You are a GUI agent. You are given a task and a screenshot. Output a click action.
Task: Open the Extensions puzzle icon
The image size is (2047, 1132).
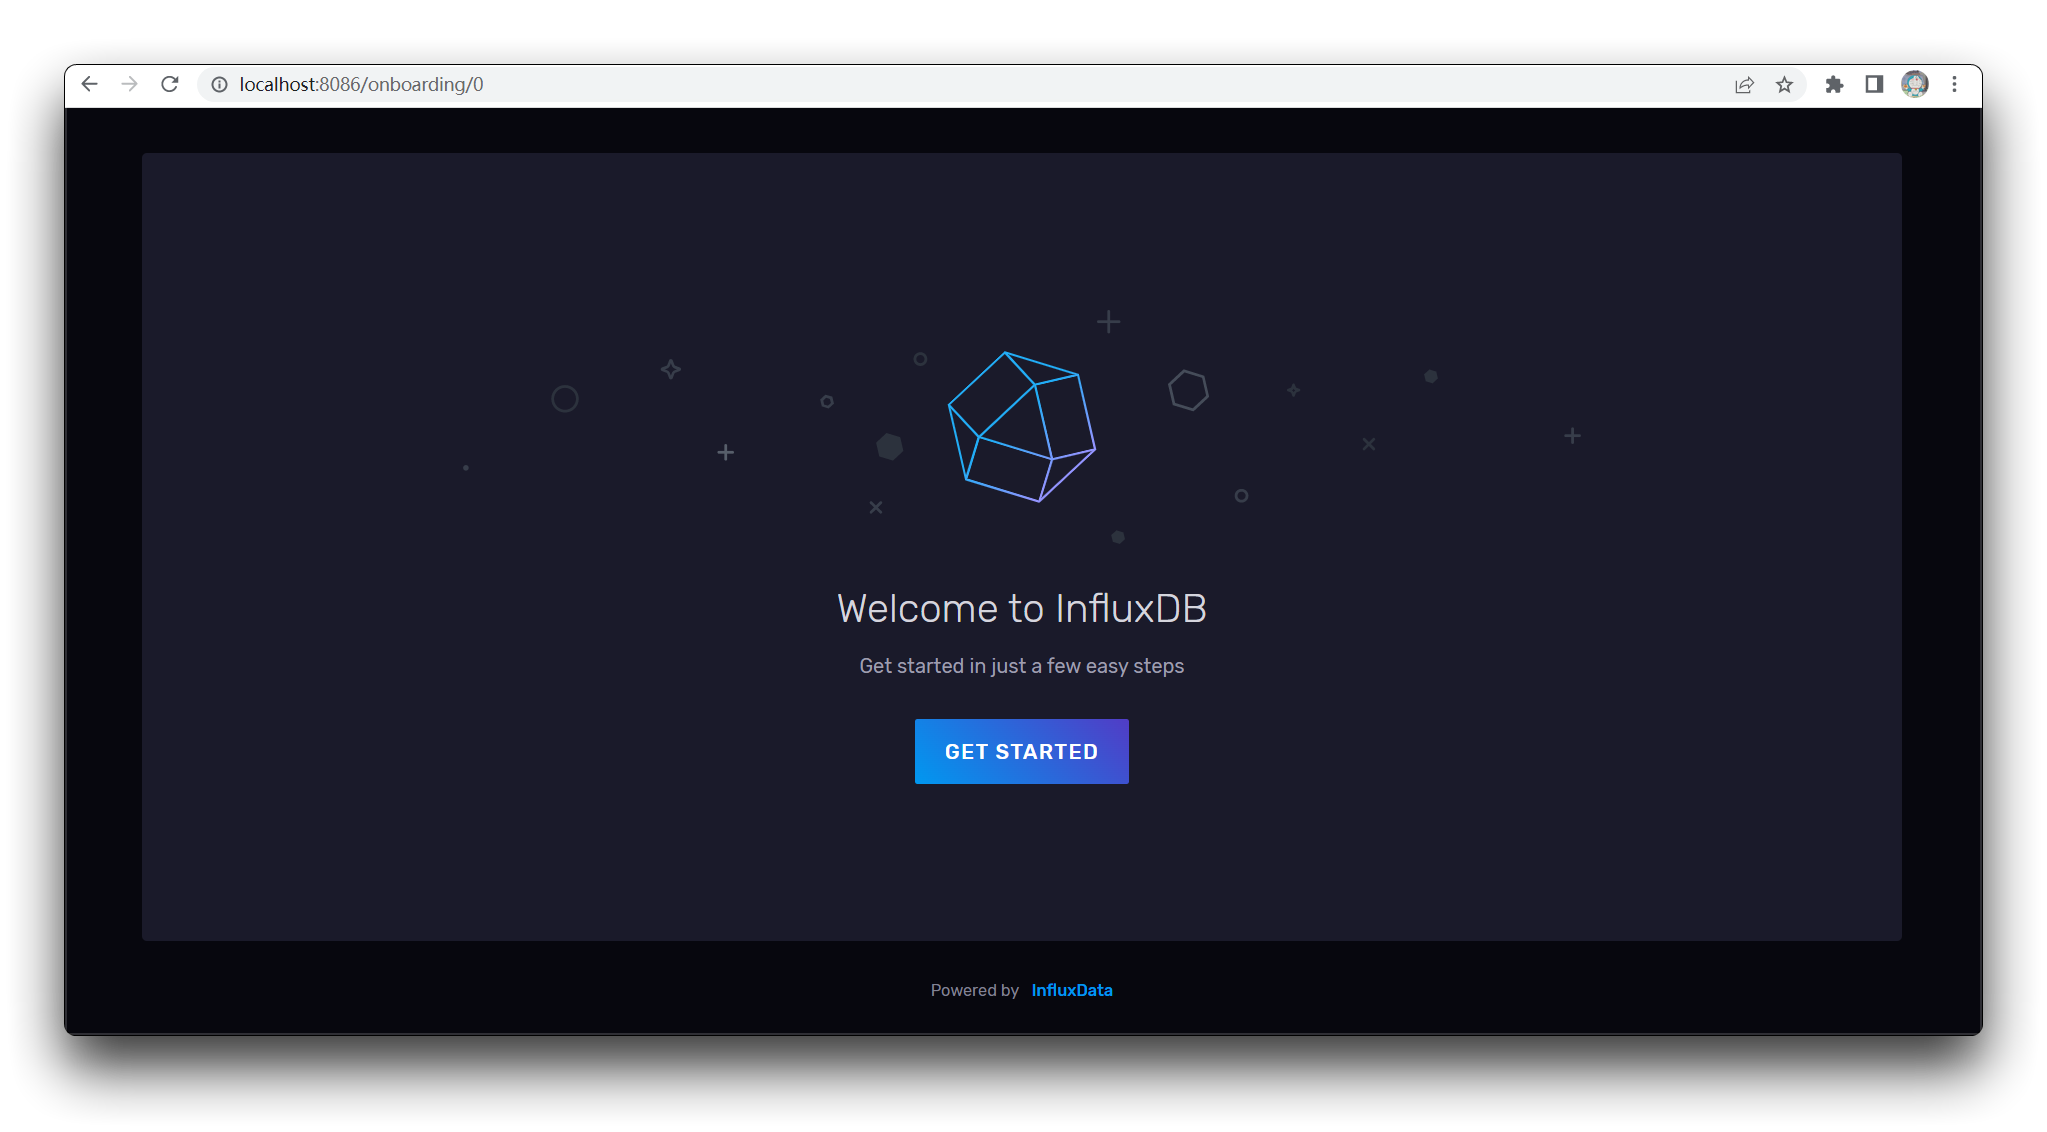pos(1834,85)
